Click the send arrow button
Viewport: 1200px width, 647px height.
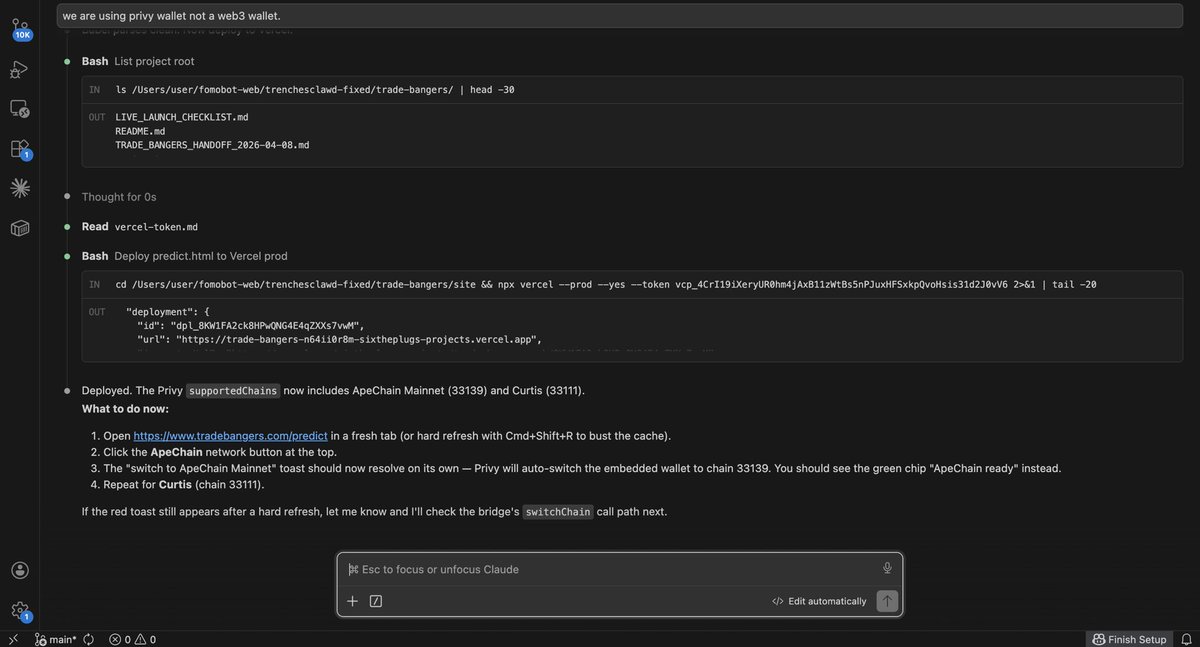click(x=887, y=601)
